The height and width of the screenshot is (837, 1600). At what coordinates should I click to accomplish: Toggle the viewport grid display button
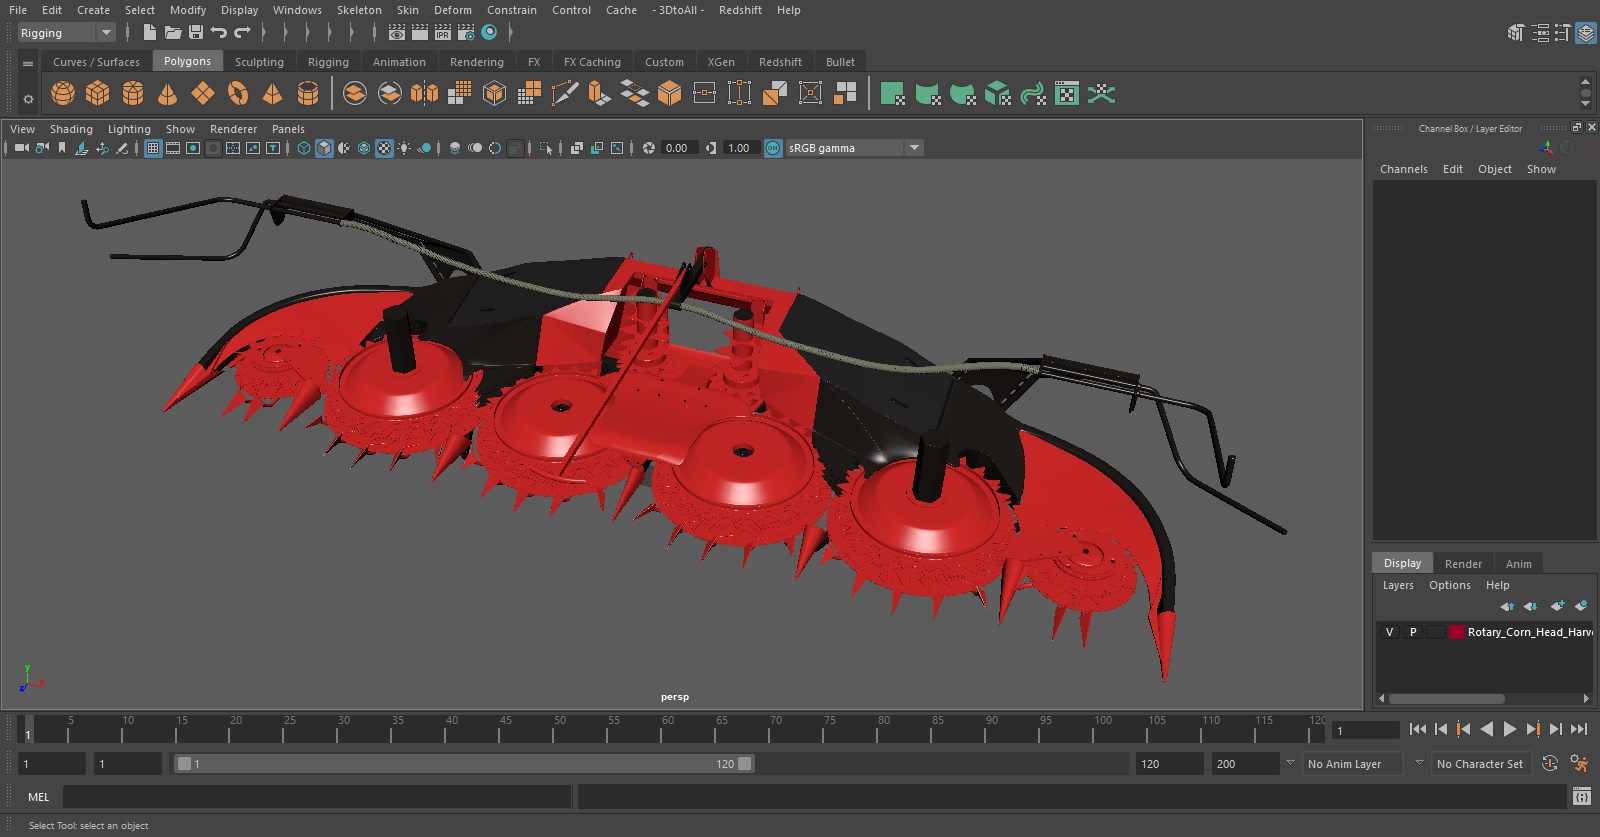153,148
